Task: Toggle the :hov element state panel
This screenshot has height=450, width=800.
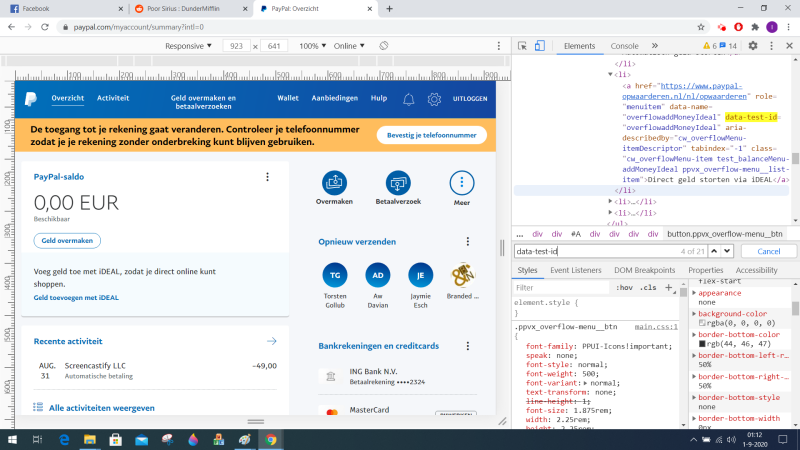Action: click(624, 287)
